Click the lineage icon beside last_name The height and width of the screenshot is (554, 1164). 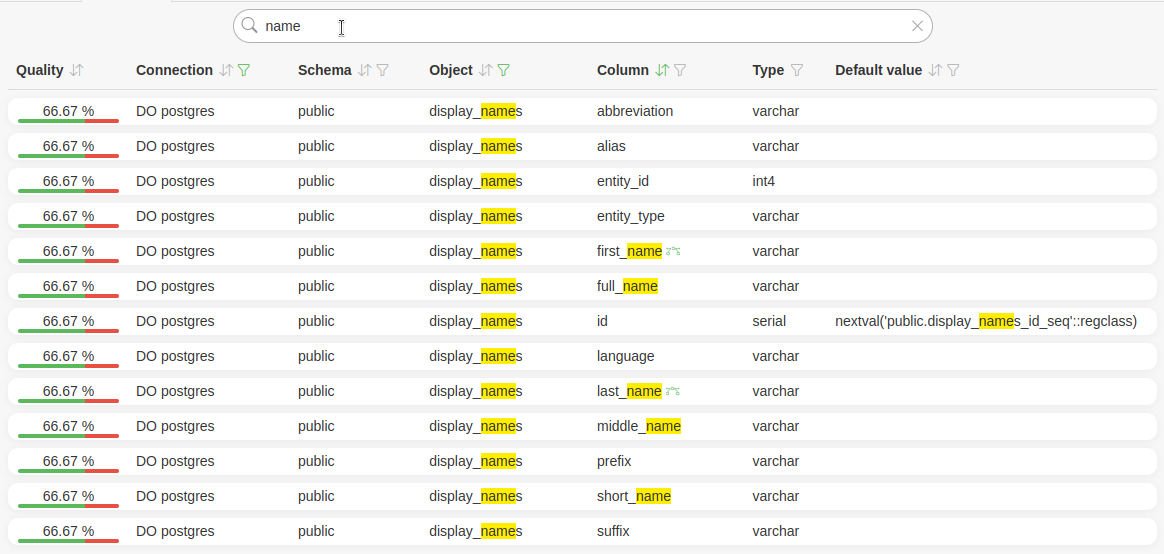[674, 392]
